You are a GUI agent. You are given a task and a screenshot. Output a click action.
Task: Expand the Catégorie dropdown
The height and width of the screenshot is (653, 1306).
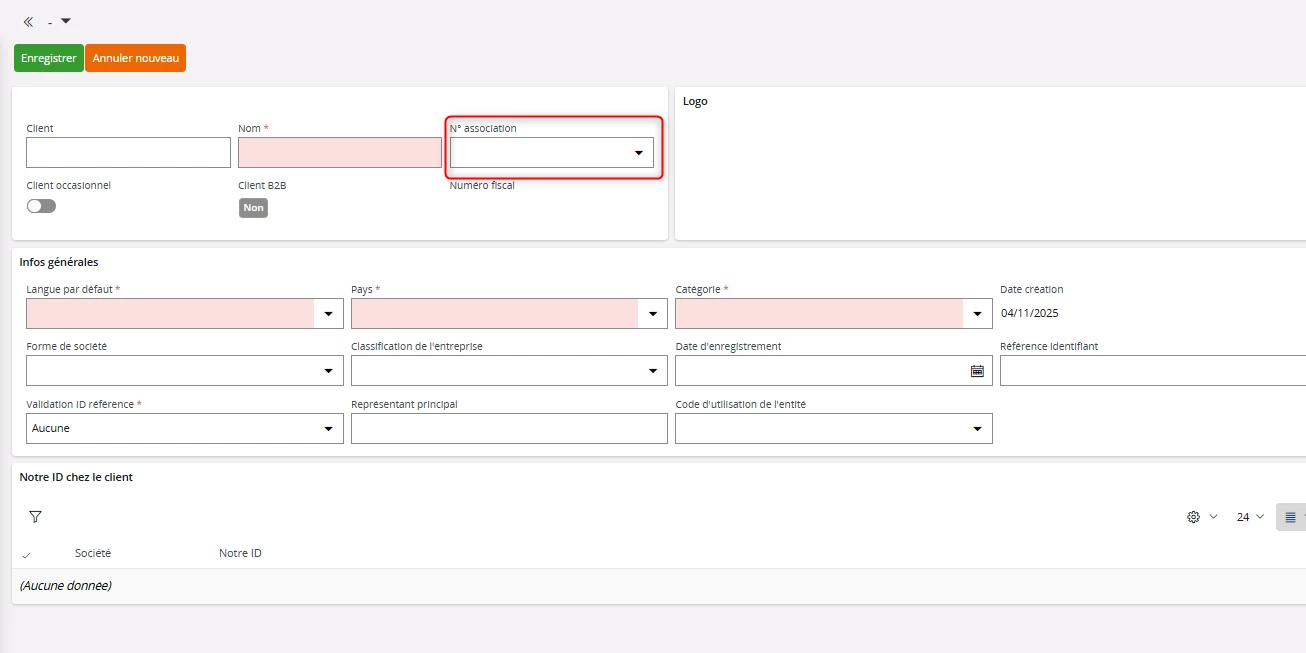point(977,314)
